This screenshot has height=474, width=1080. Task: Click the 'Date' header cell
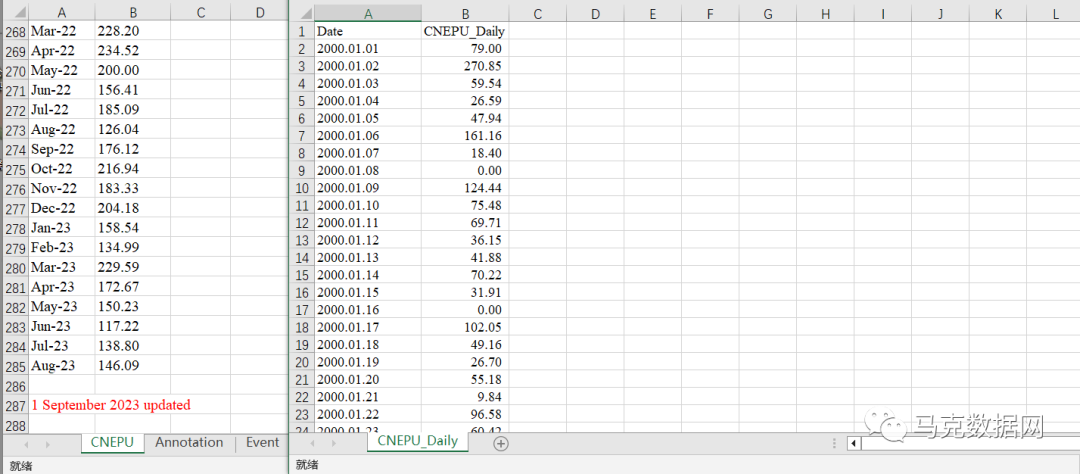[x=368, y=31]
